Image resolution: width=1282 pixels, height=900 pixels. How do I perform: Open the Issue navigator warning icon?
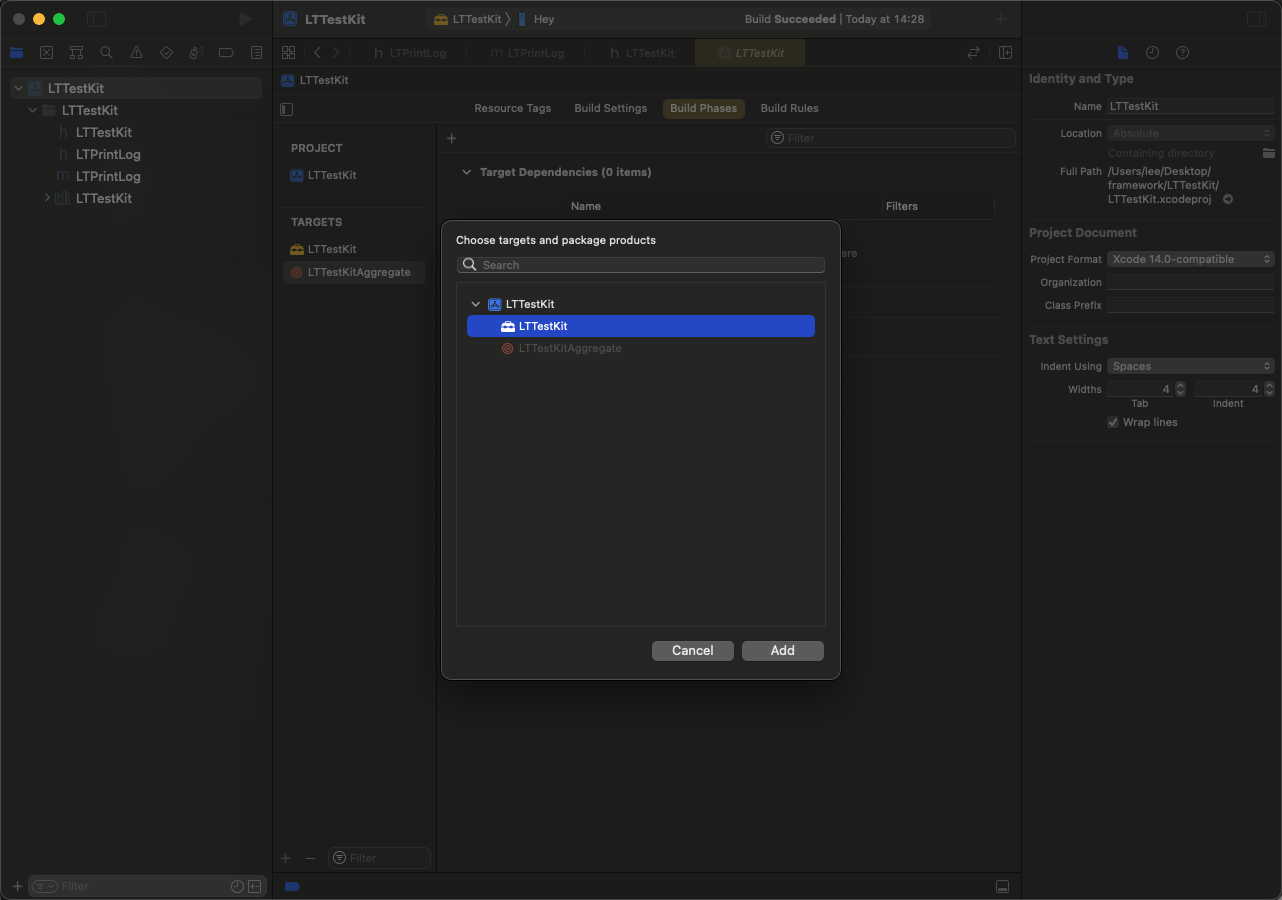point(136,53)
